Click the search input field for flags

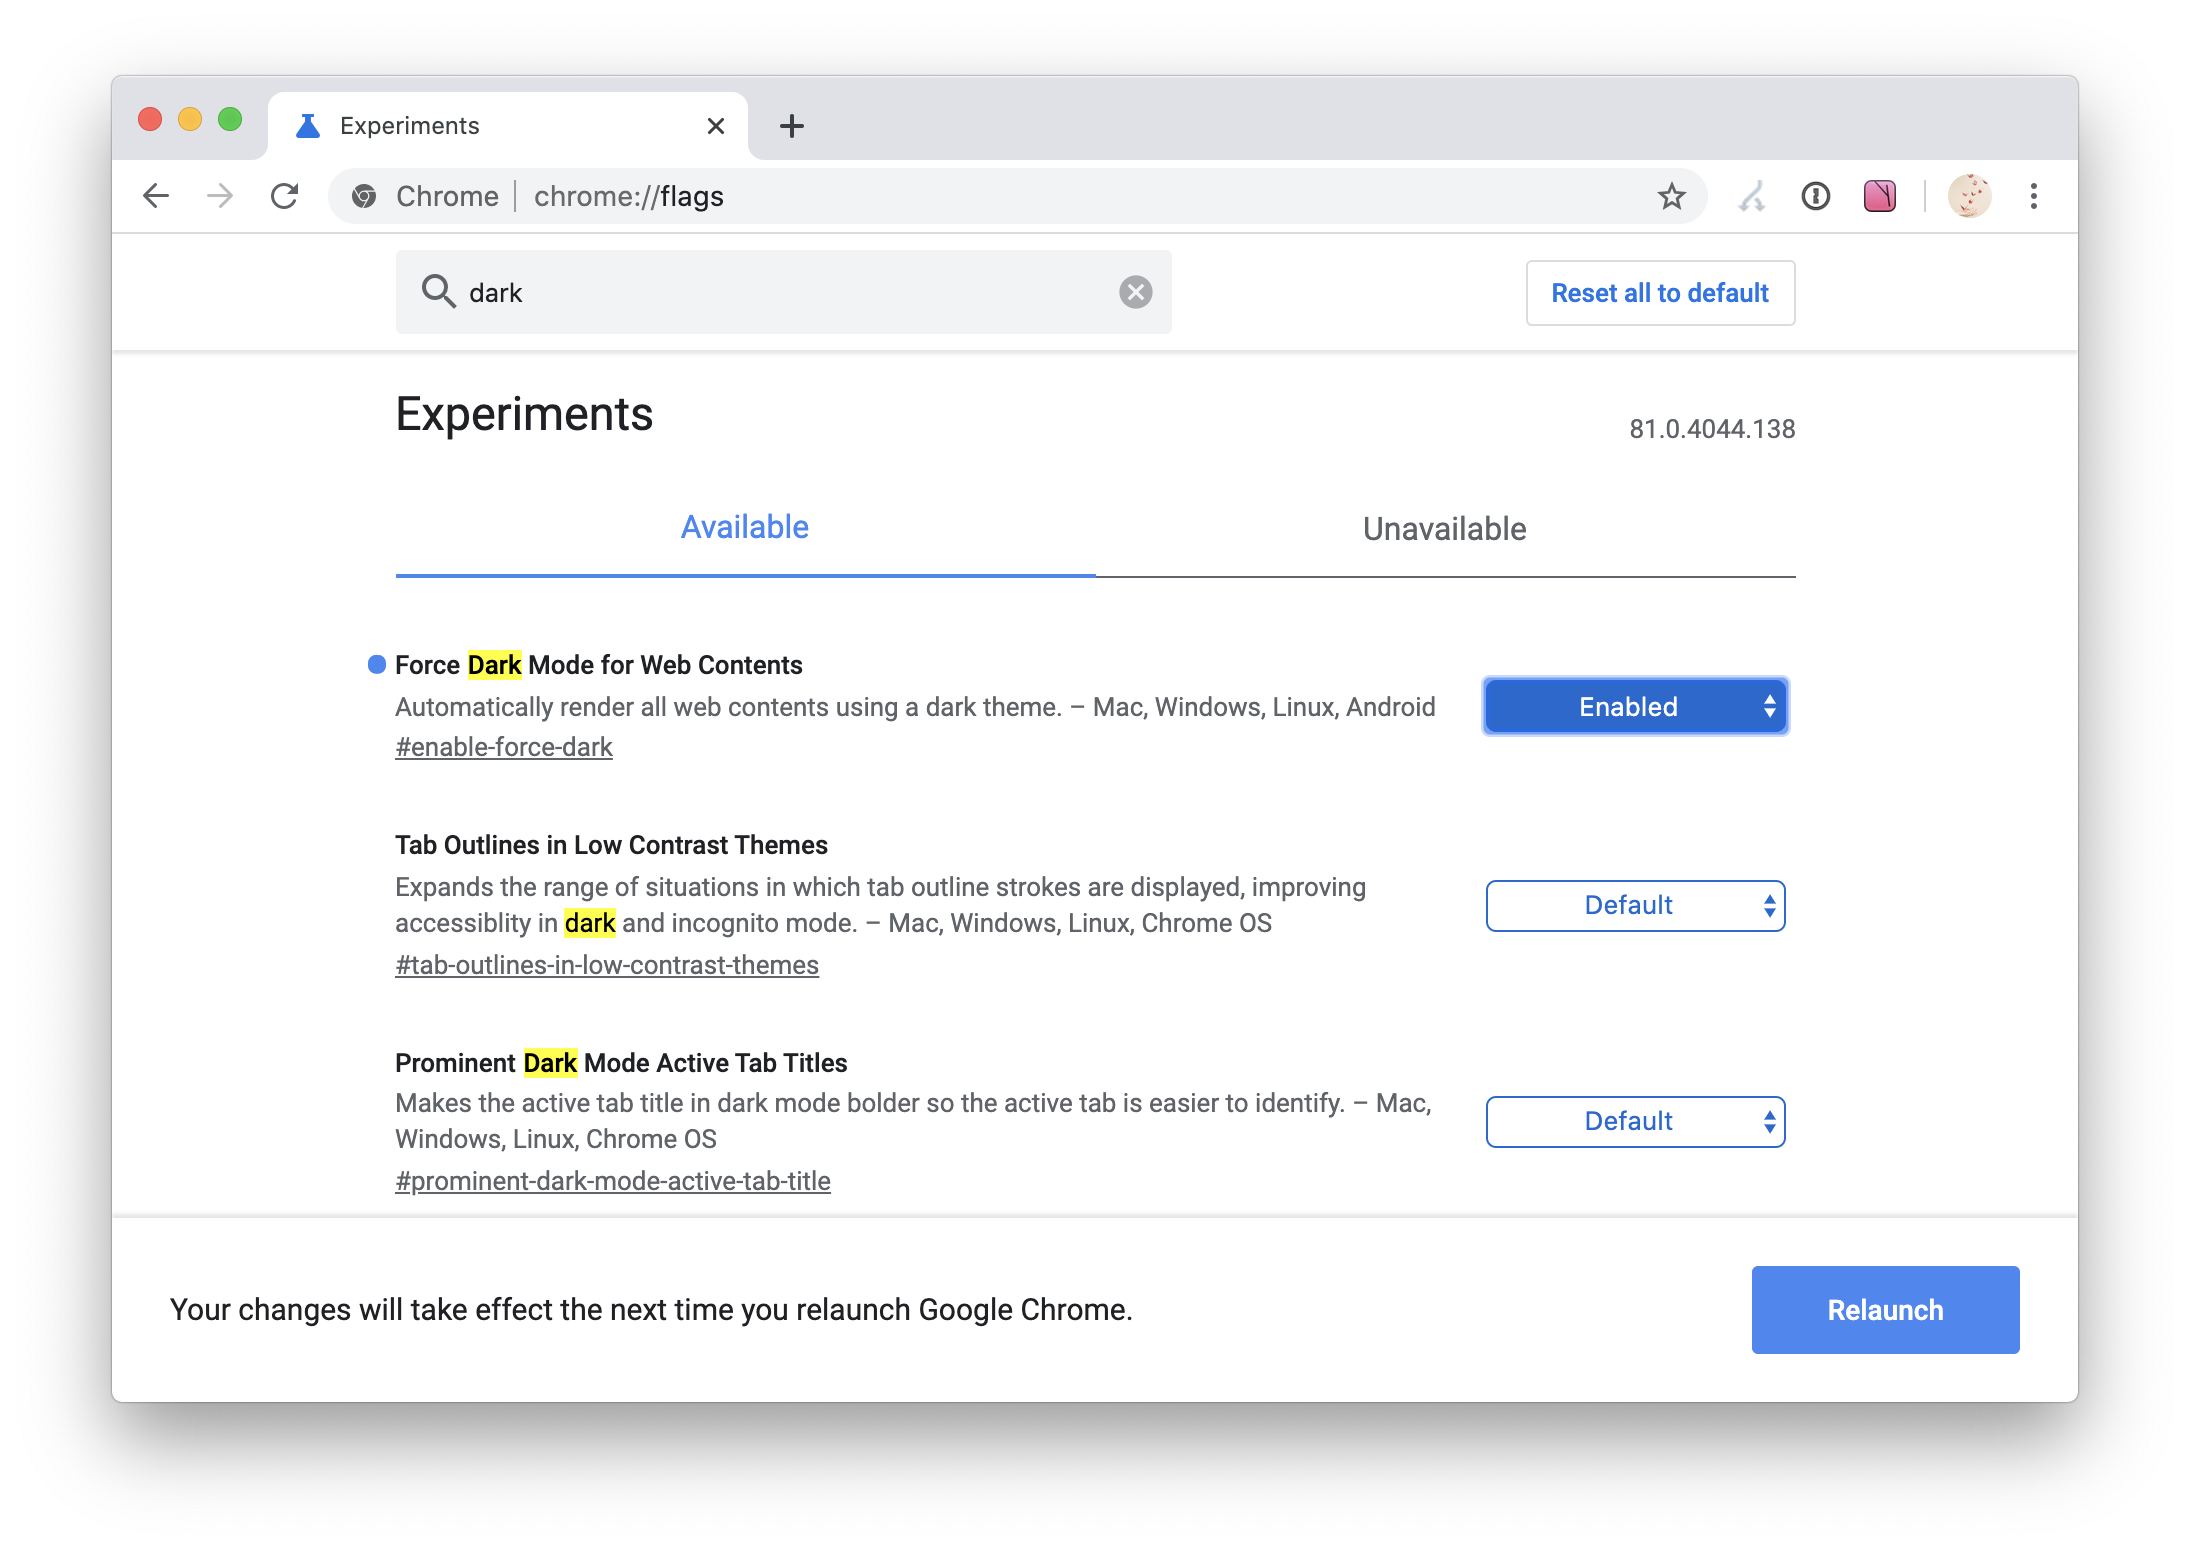(781, 294)
